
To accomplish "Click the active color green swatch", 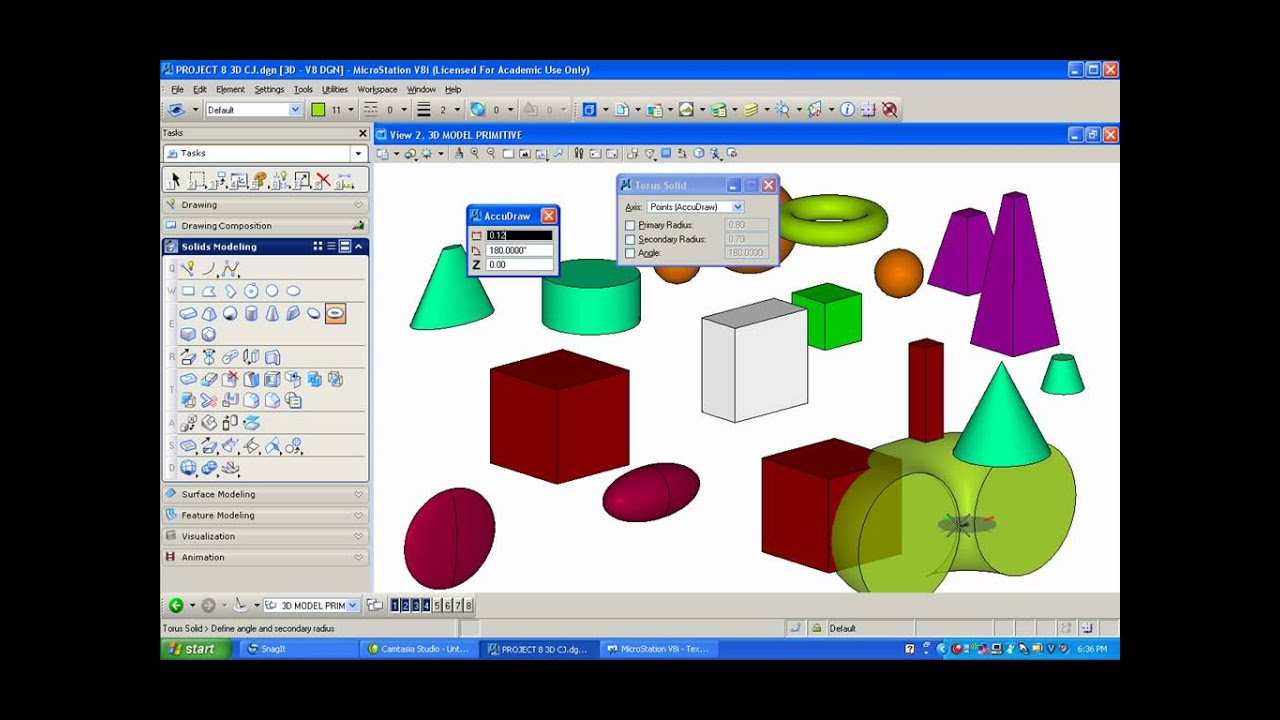I will click(318, 110).
